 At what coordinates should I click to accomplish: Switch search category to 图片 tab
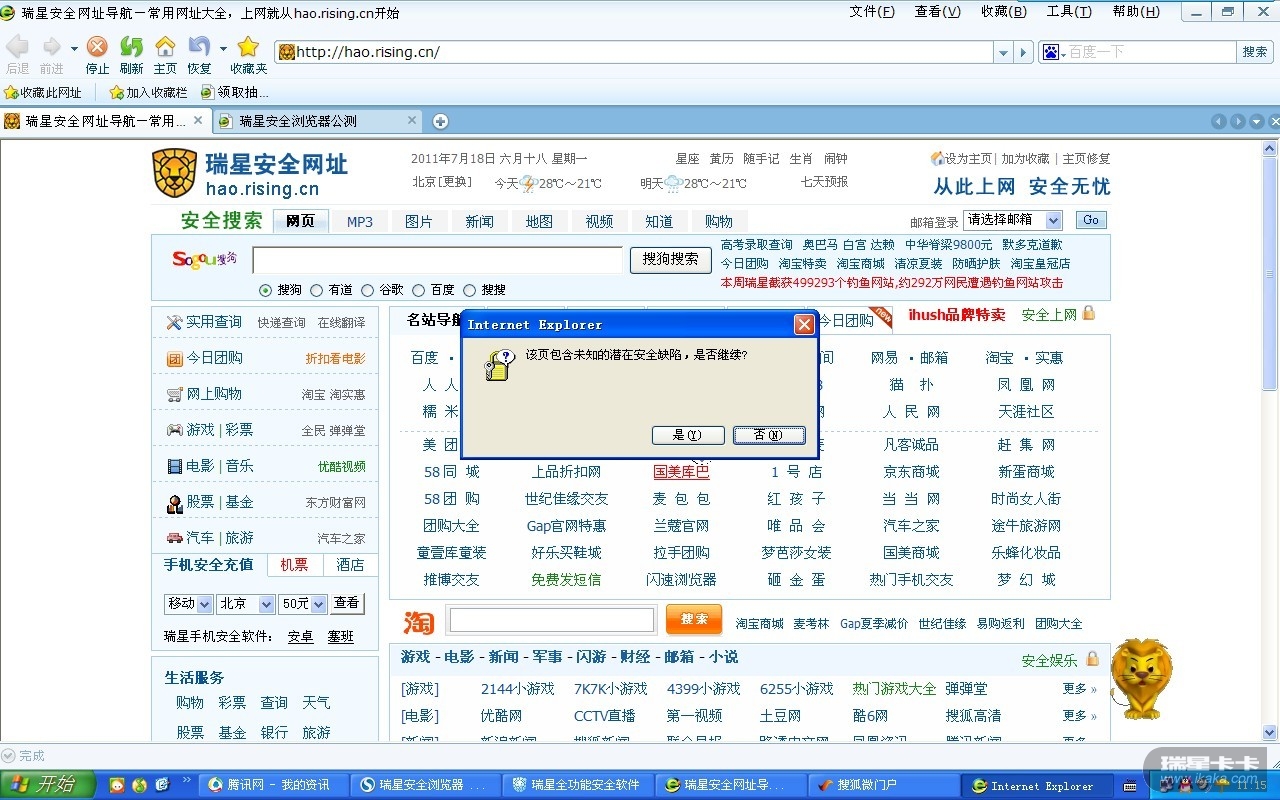pyautogui.click(x=419, y=221)
